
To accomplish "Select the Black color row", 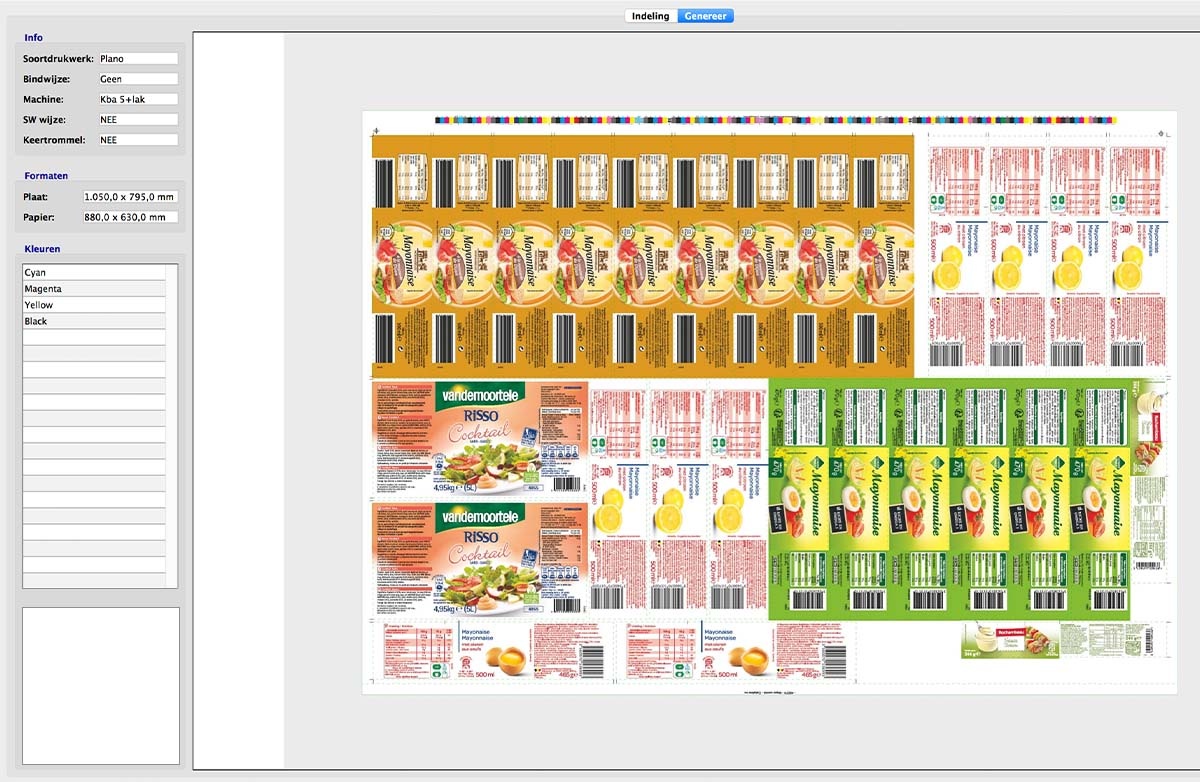I will click(94, 321).
